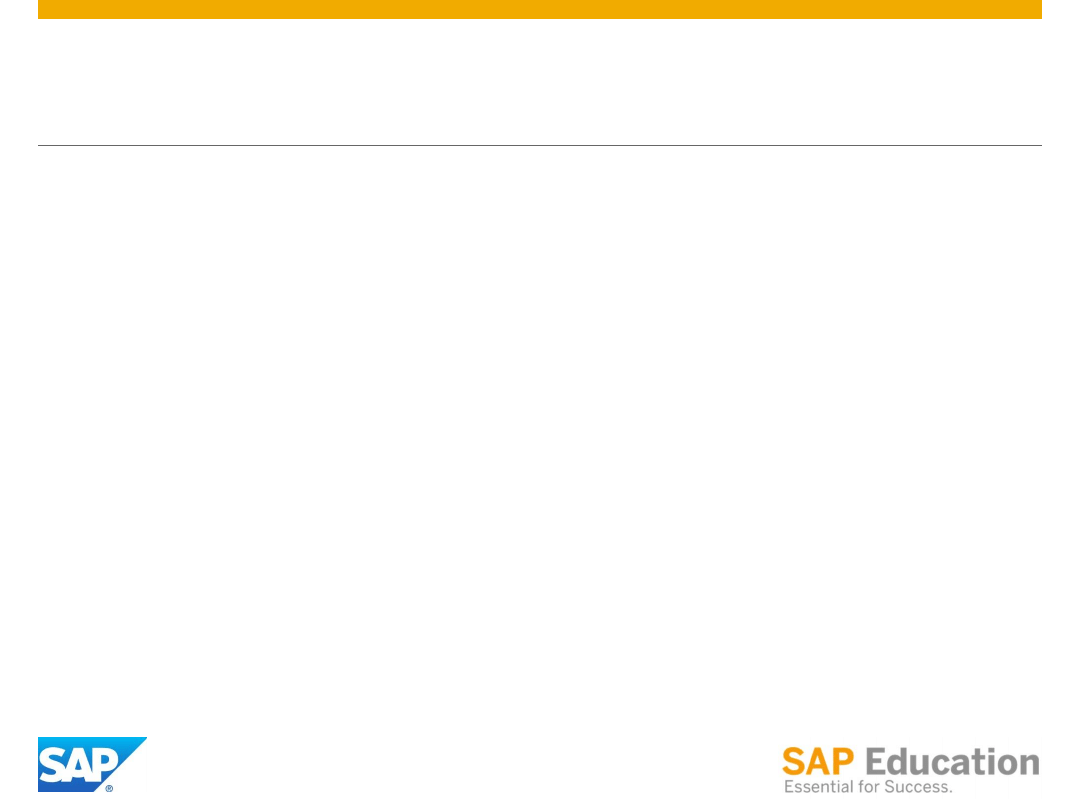Click the letter S in blue SAP logo
This screenshot has height=810, width=1080.
(x=52, y=765)
